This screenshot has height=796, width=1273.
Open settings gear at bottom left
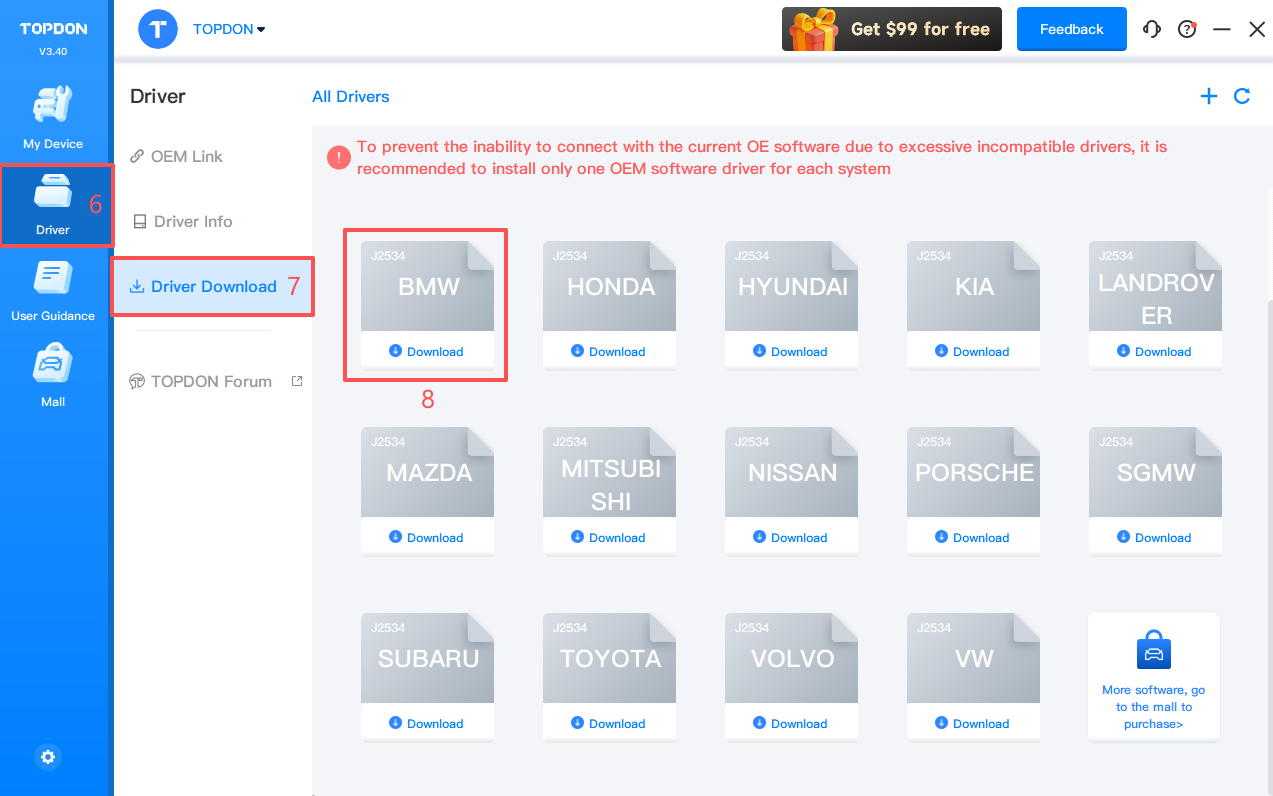[x=48, y=757]
